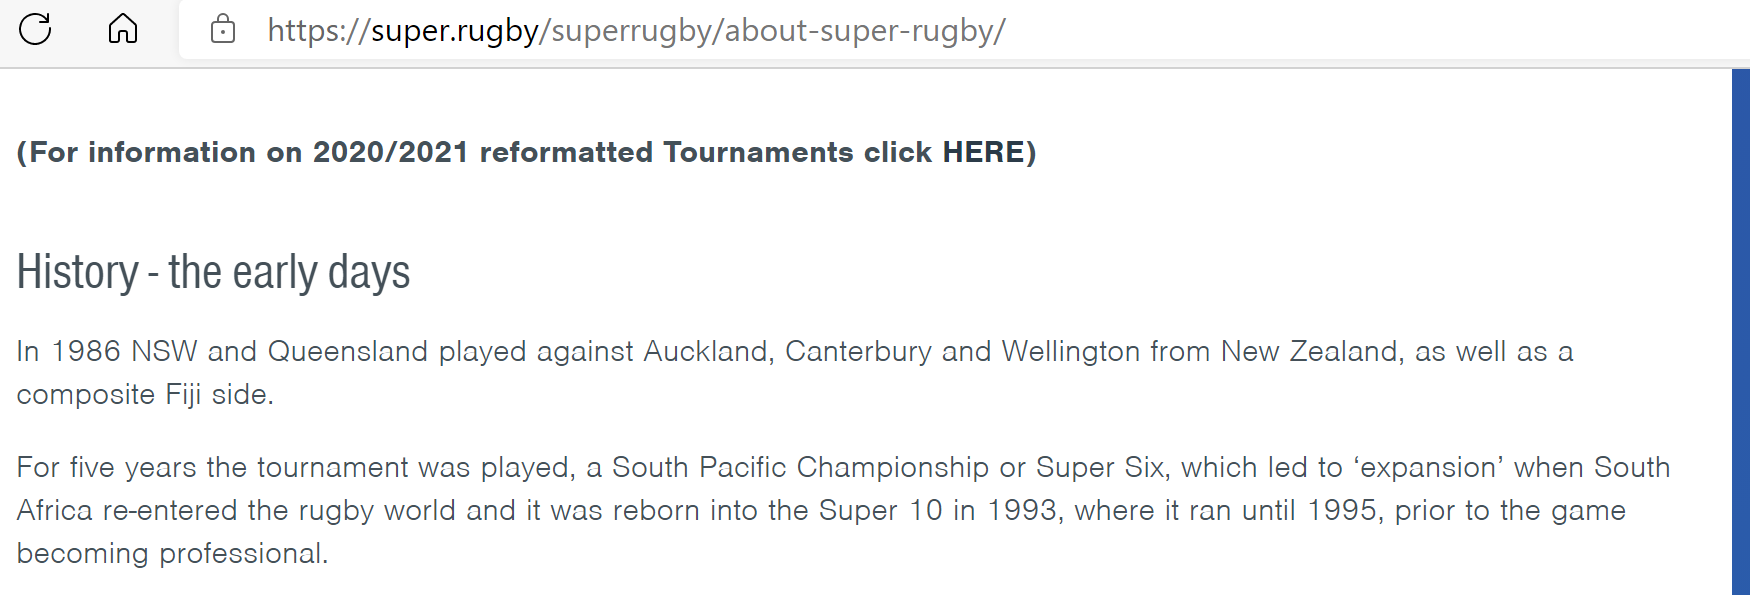Click the words 'becoming professional' at paragraph end
Image resolution: width=1750 pixels, height=595 pixels.
tap(172, 554)
